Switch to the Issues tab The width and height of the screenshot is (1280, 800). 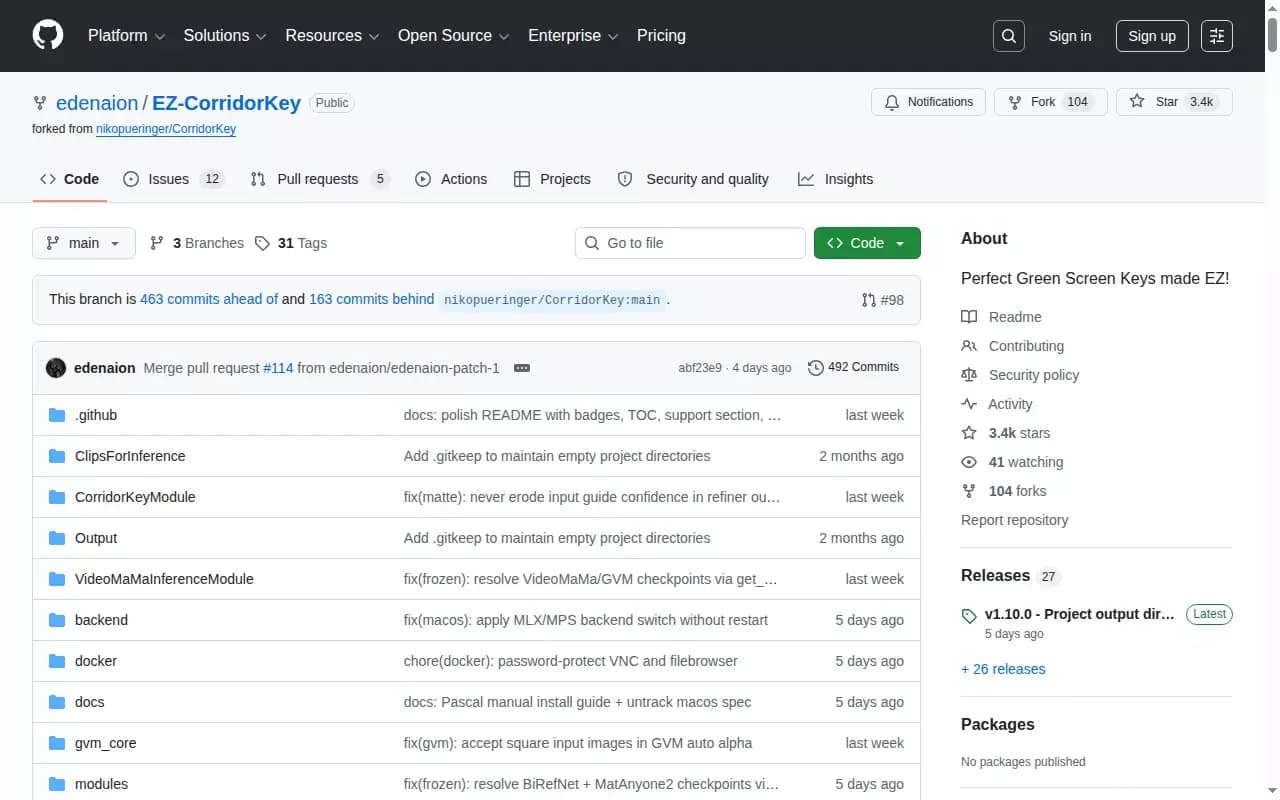coord(173,179)
